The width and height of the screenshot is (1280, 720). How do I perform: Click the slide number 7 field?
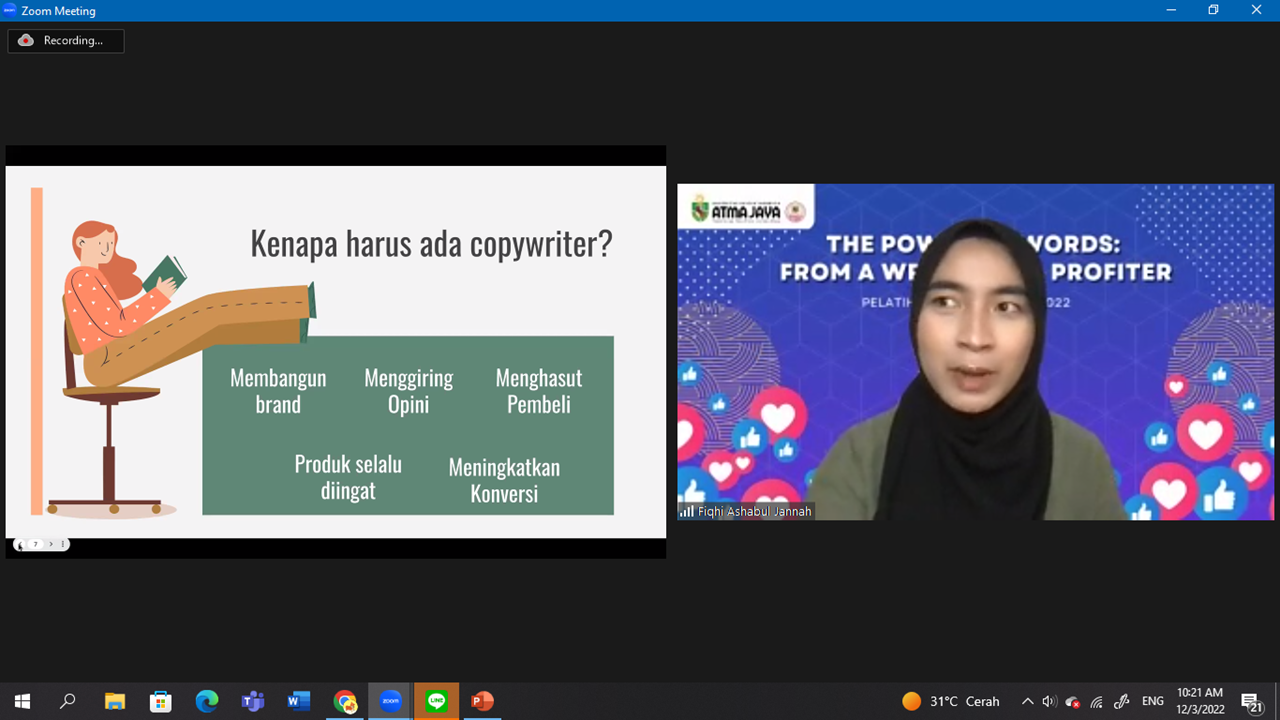(36, 544)
